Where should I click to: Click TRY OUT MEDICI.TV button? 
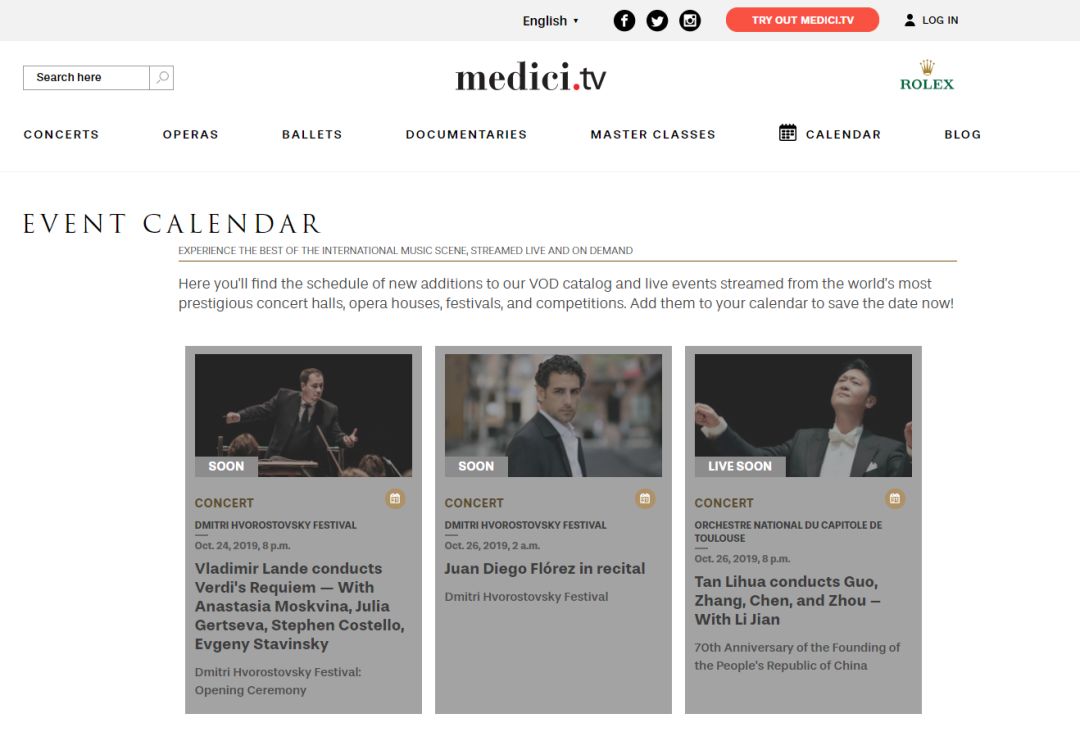pyautogui.click(x=802, y=20)
